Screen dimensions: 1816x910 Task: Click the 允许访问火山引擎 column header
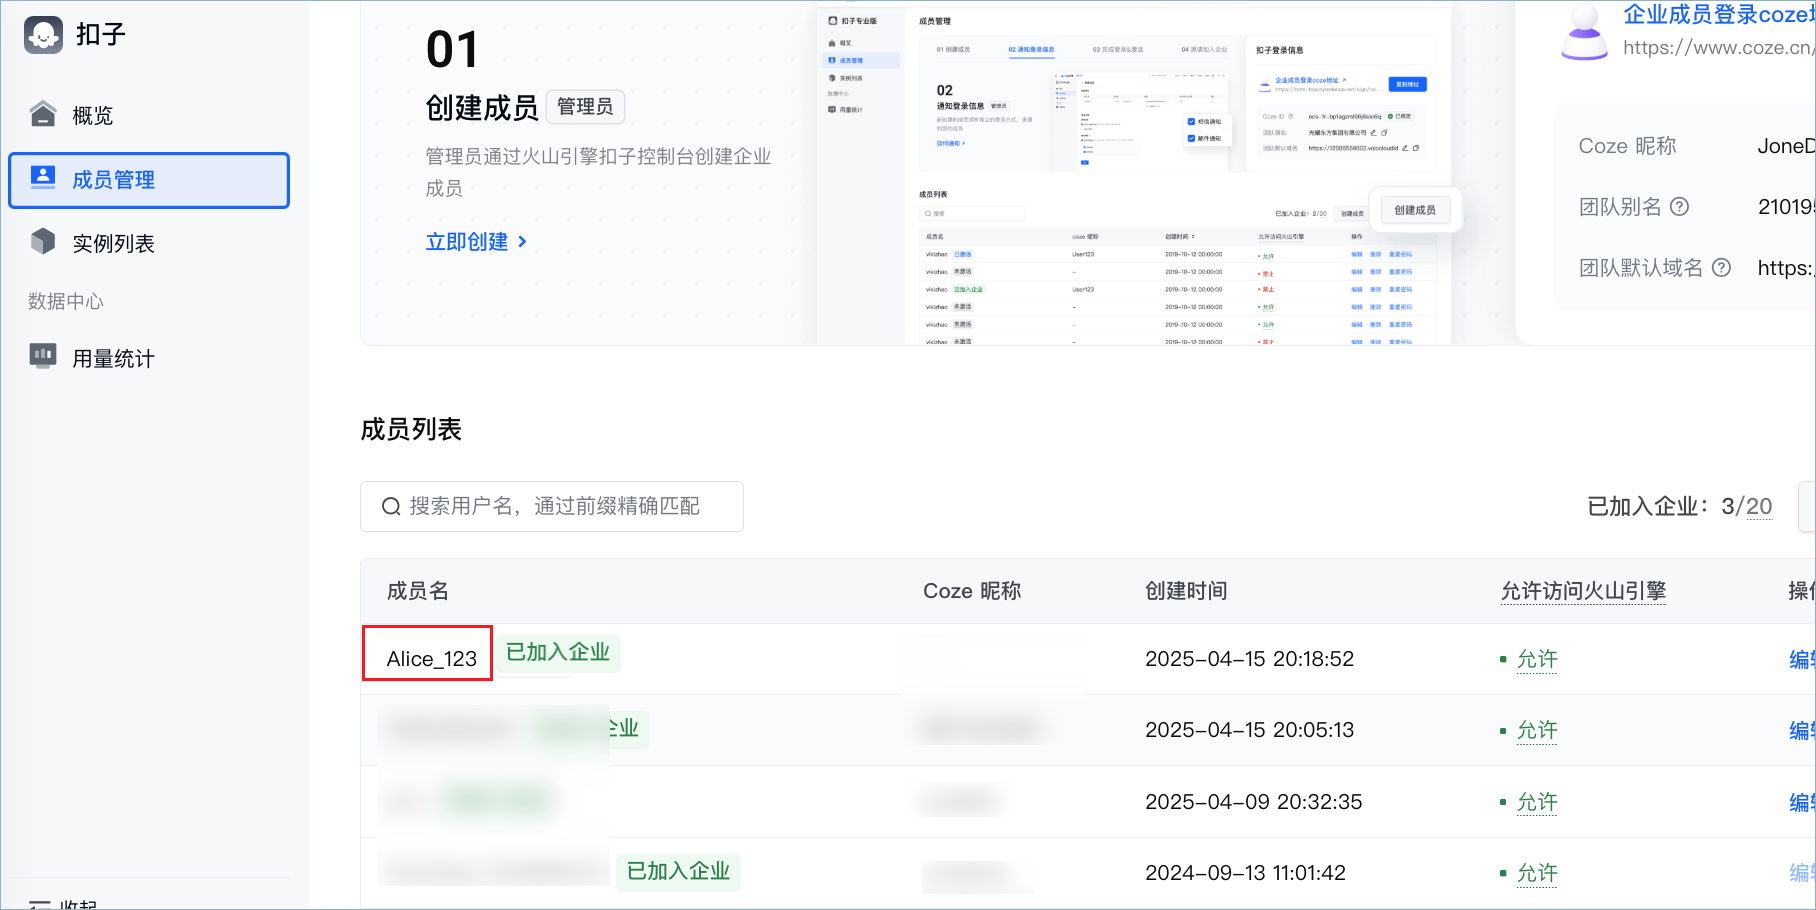pyautogui.click(x=1583, y=591)
